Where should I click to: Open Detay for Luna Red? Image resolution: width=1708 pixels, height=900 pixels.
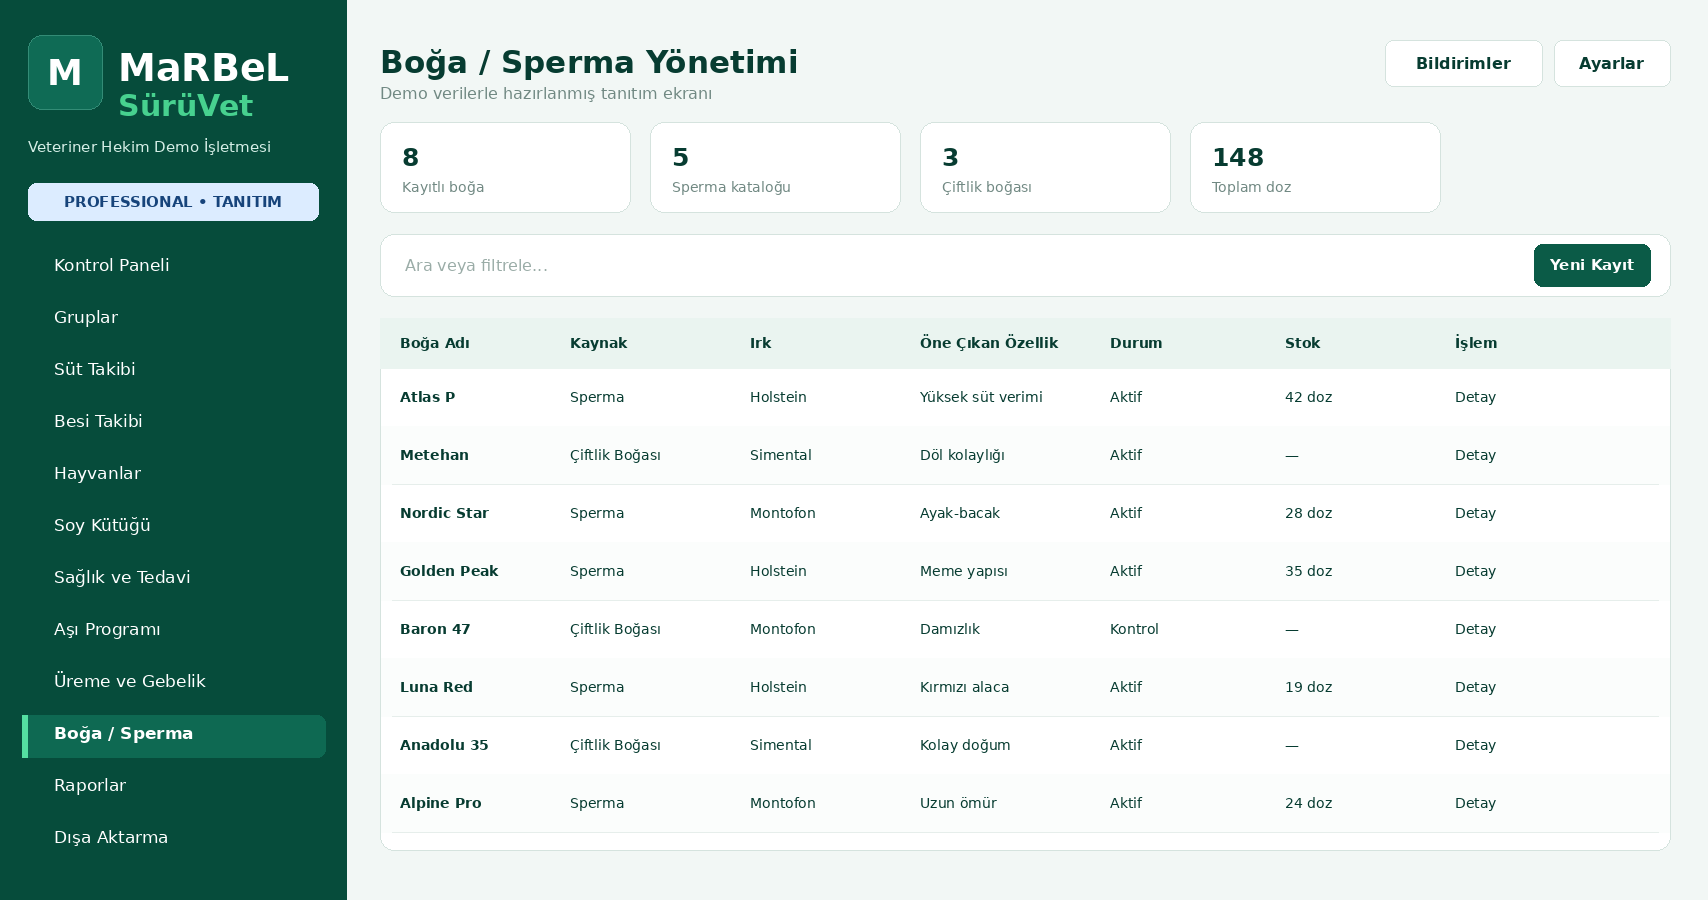(x=1475, y=687)
